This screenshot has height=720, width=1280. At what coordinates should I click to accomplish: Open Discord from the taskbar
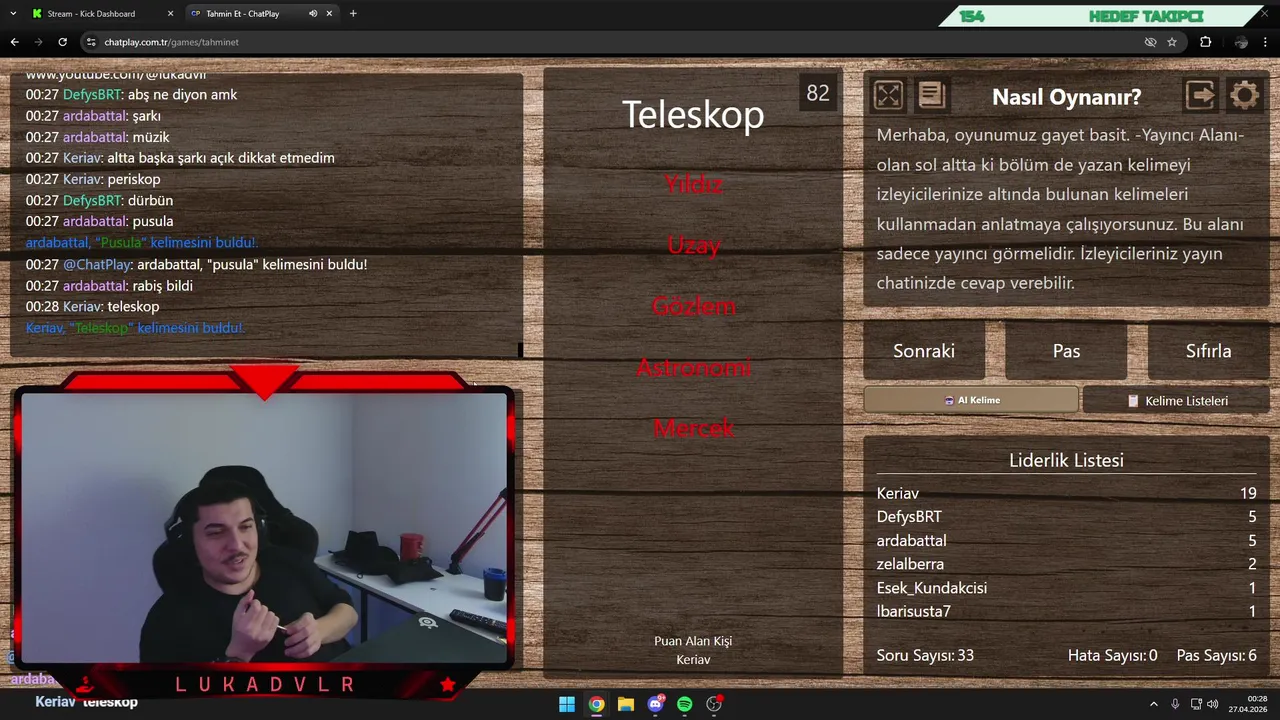click(x=656, y=704)
